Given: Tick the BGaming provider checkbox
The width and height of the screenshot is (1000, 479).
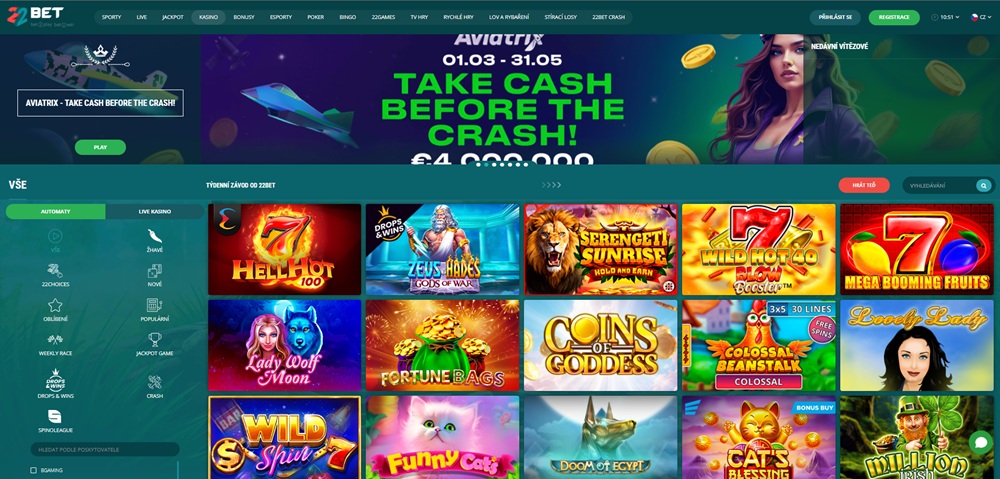Looking at the screenshot, I should point(34,470).
